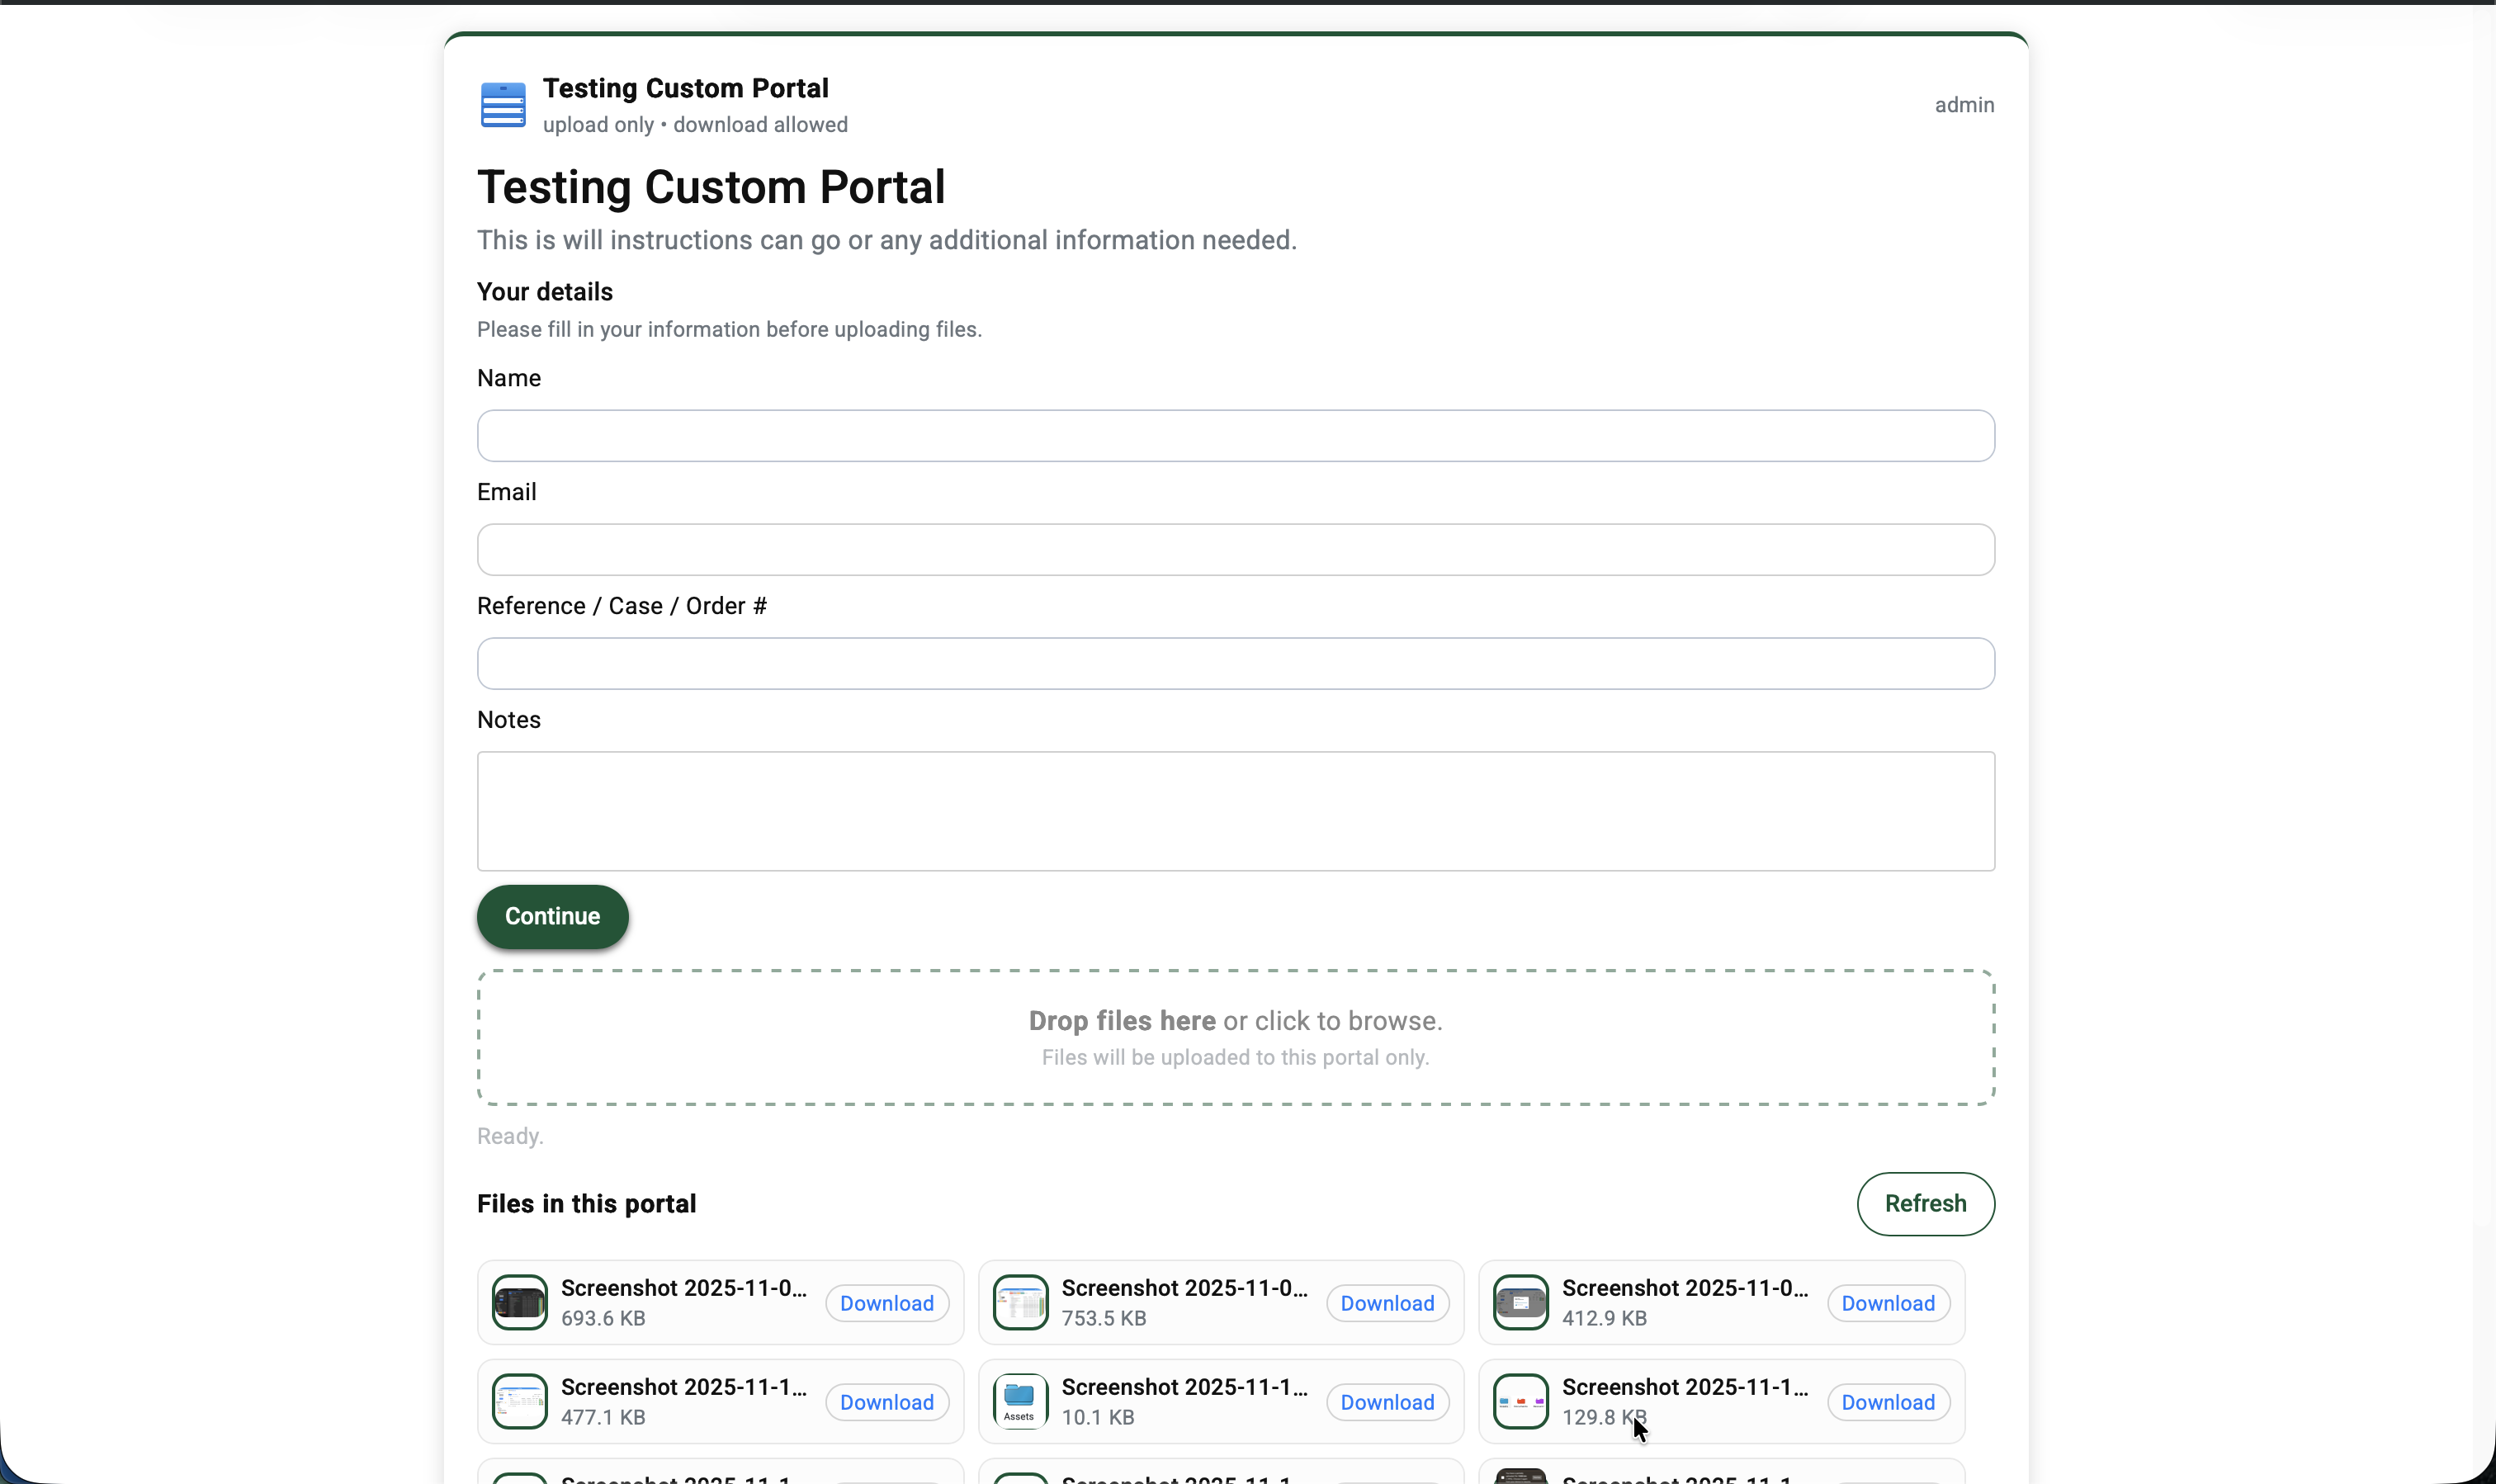The width and height of the screenshot is (2496, 1484).
Task: Click the Refresh button above the file list
Action: pos(1925,1203)
